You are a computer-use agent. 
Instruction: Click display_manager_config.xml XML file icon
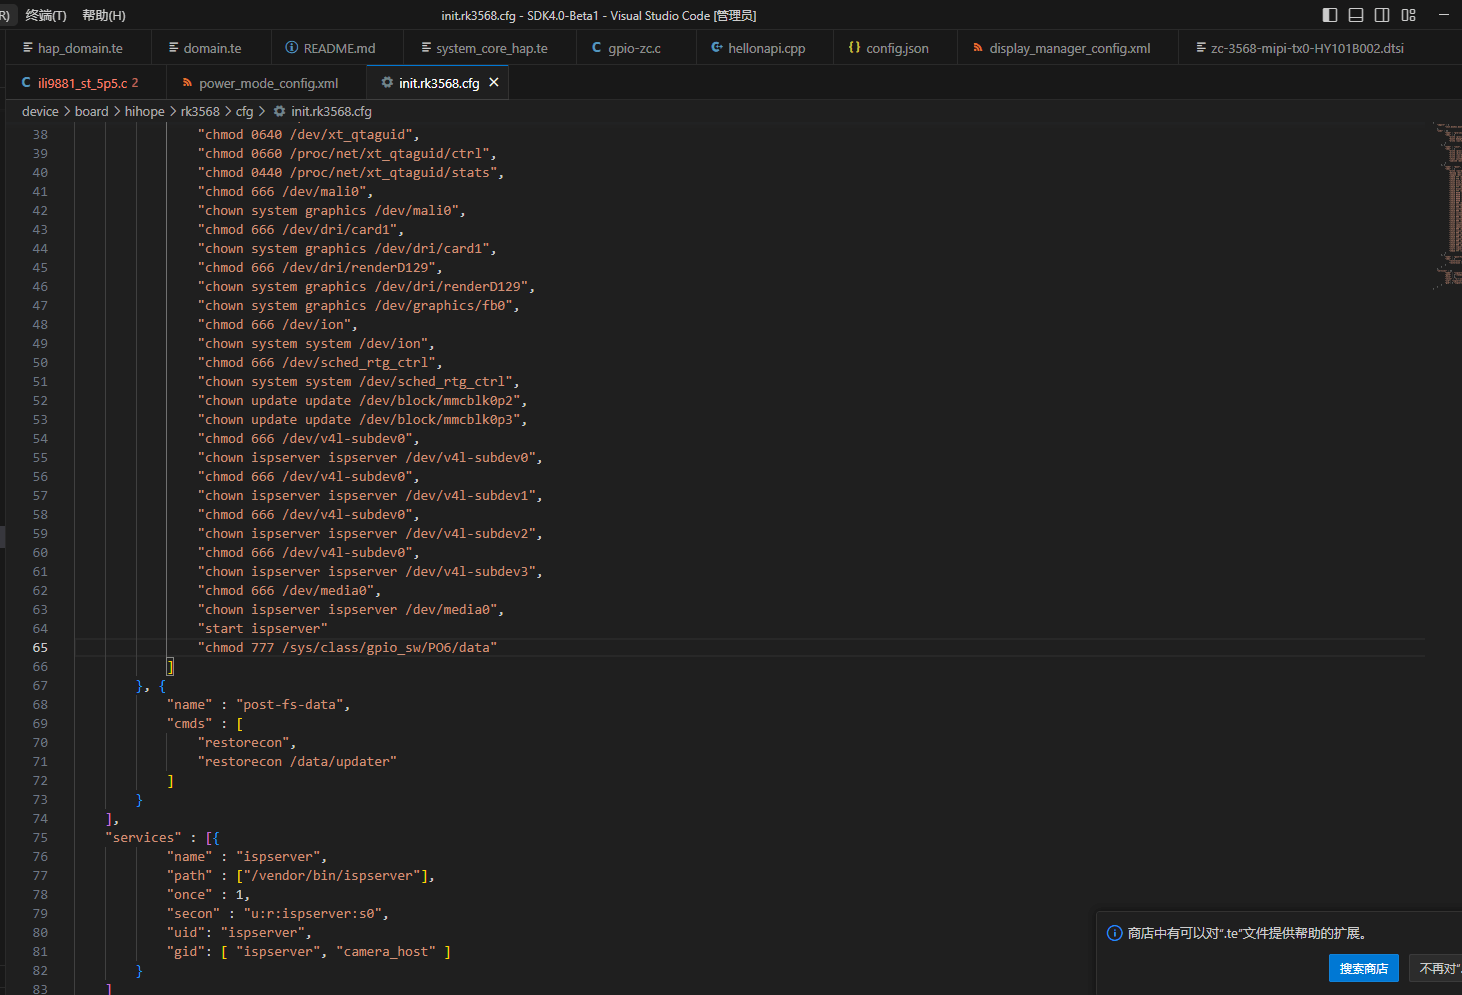click(x=977, y=47)
